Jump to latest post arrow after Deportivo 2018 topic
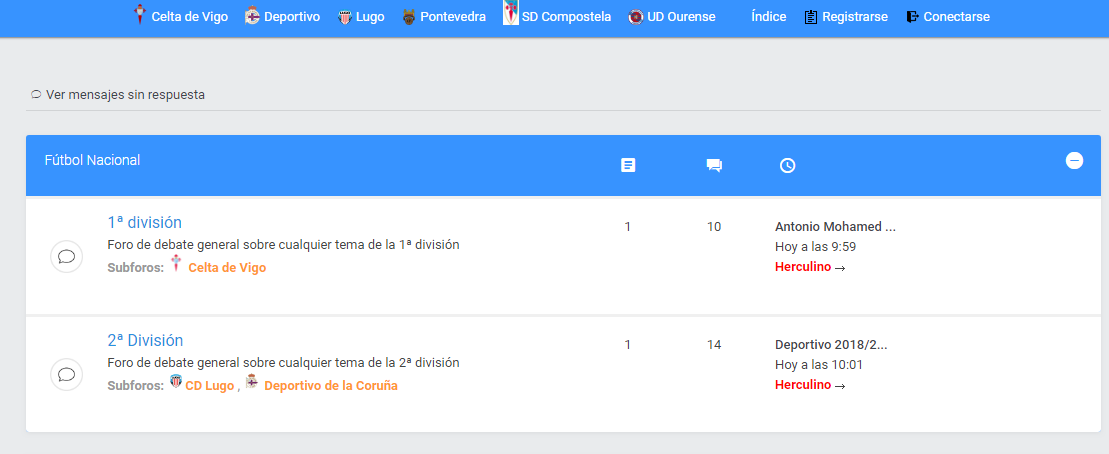The height and width of the screenshot is (454, 1109). click(840, 386)
